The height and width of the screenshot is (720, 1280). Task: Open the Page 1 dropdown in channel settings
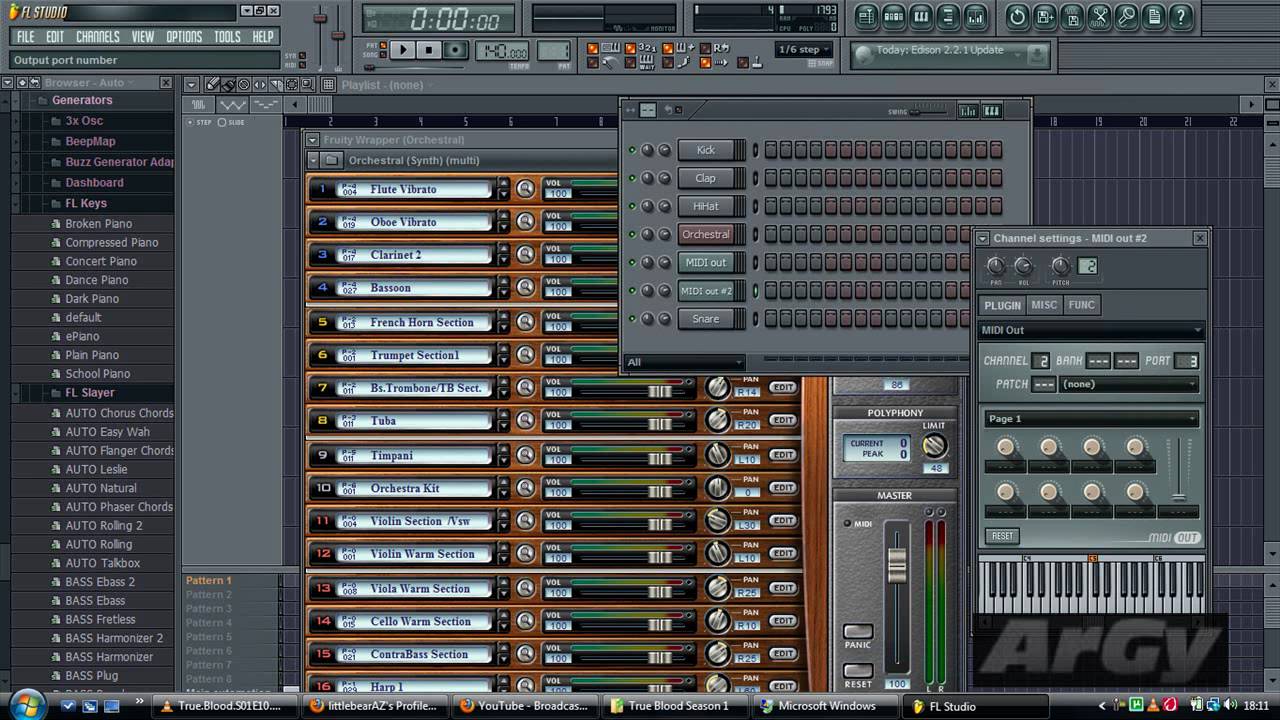coord(1091,419)
